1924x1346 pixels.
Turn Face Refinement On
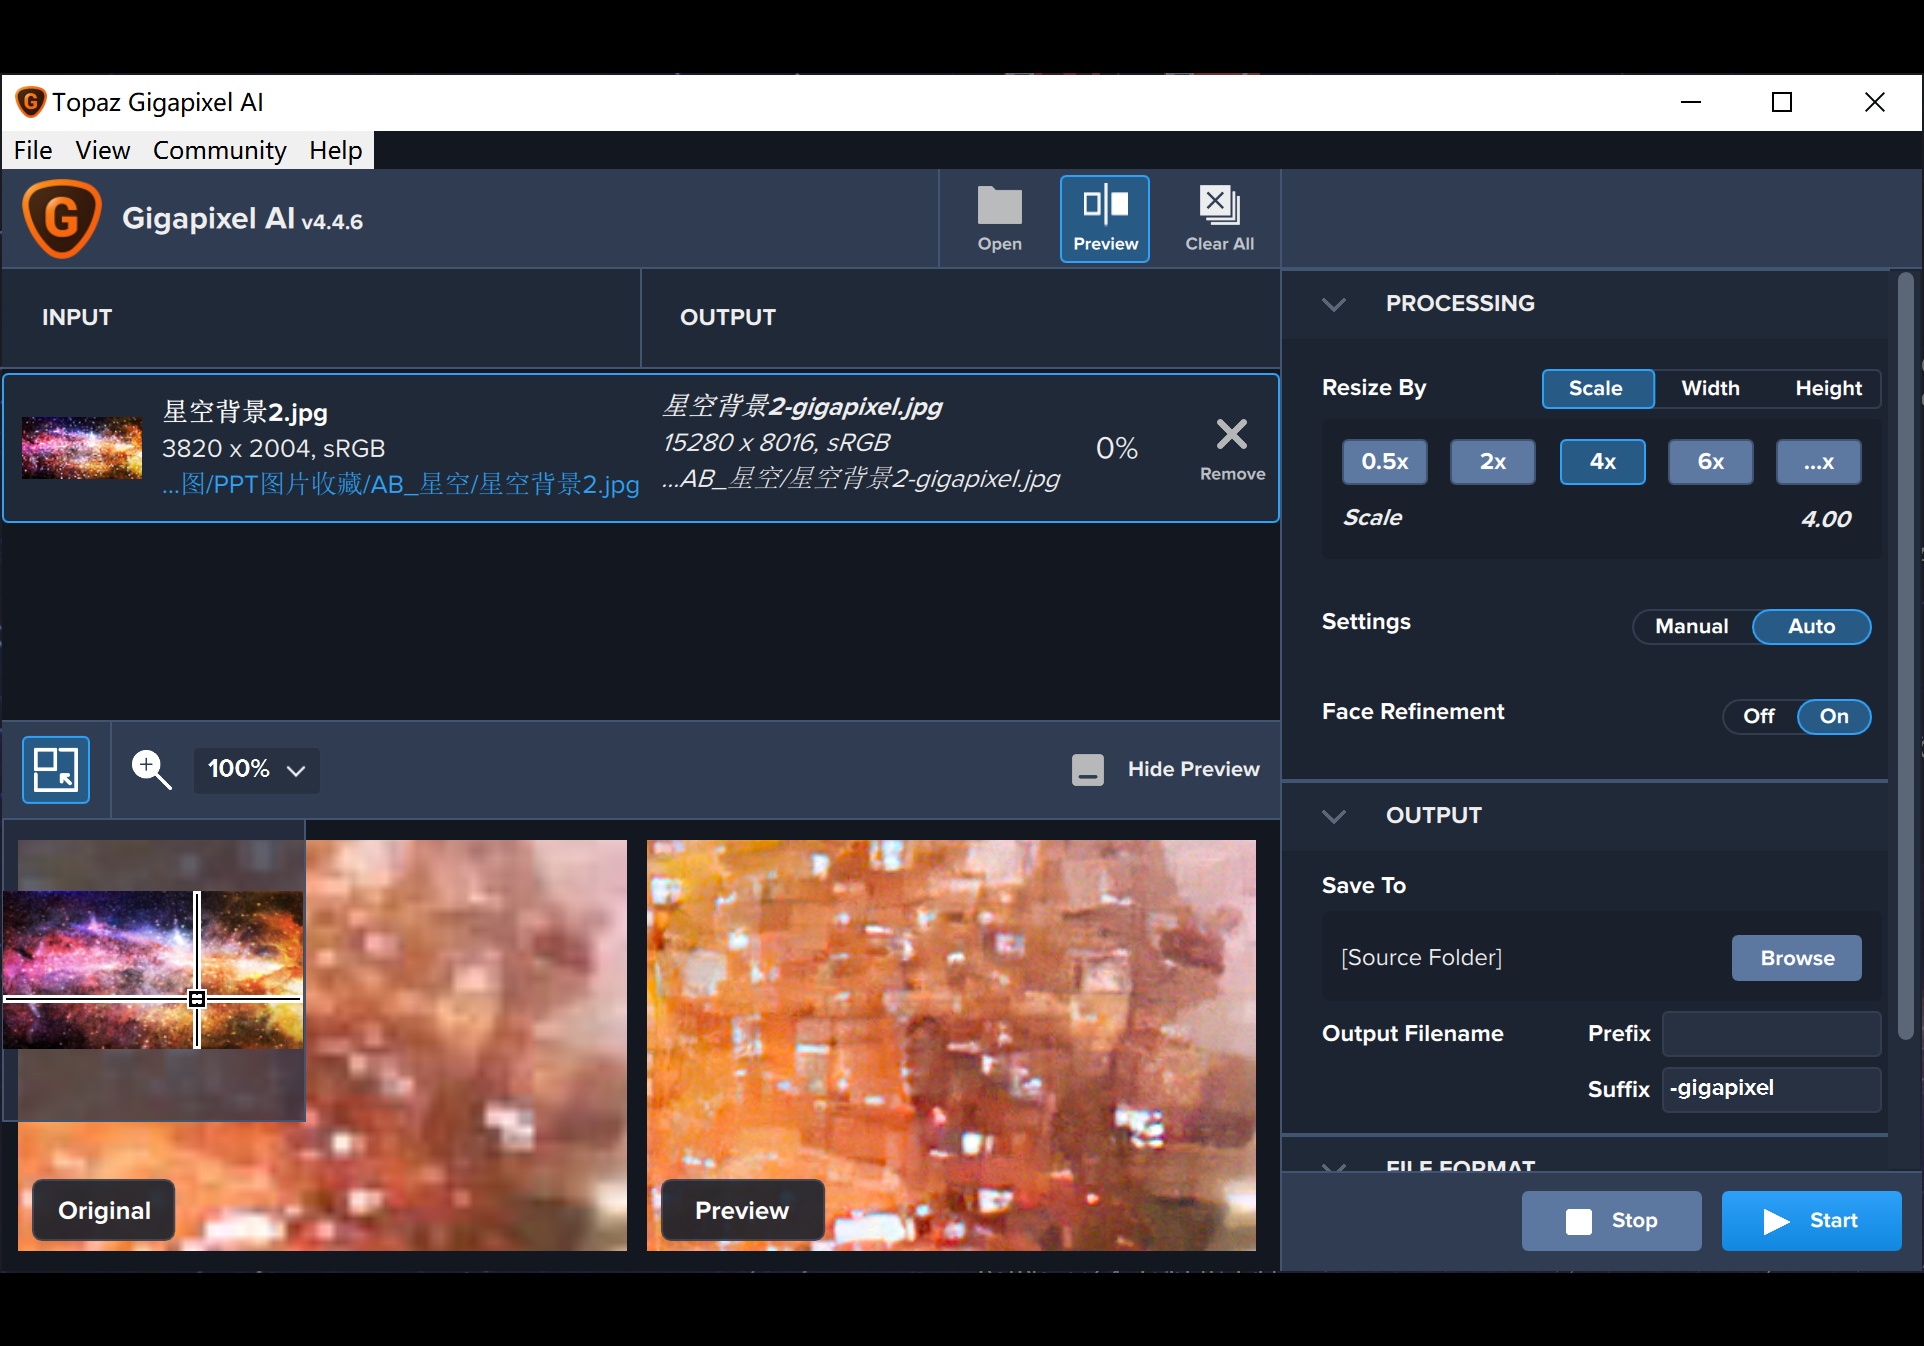pyautogui.click(x=1834, y=716)
